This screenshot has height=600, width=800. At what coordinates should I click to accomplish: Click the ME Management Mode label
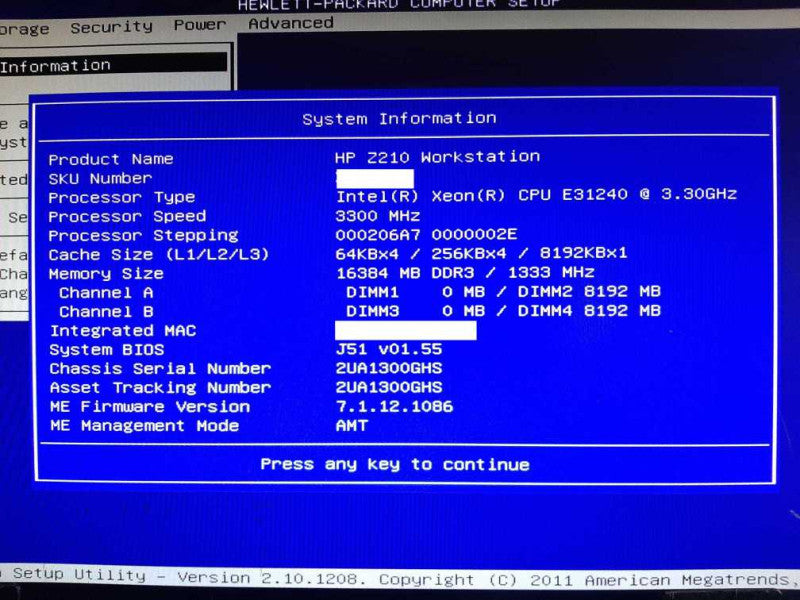(x=144, y=426)
